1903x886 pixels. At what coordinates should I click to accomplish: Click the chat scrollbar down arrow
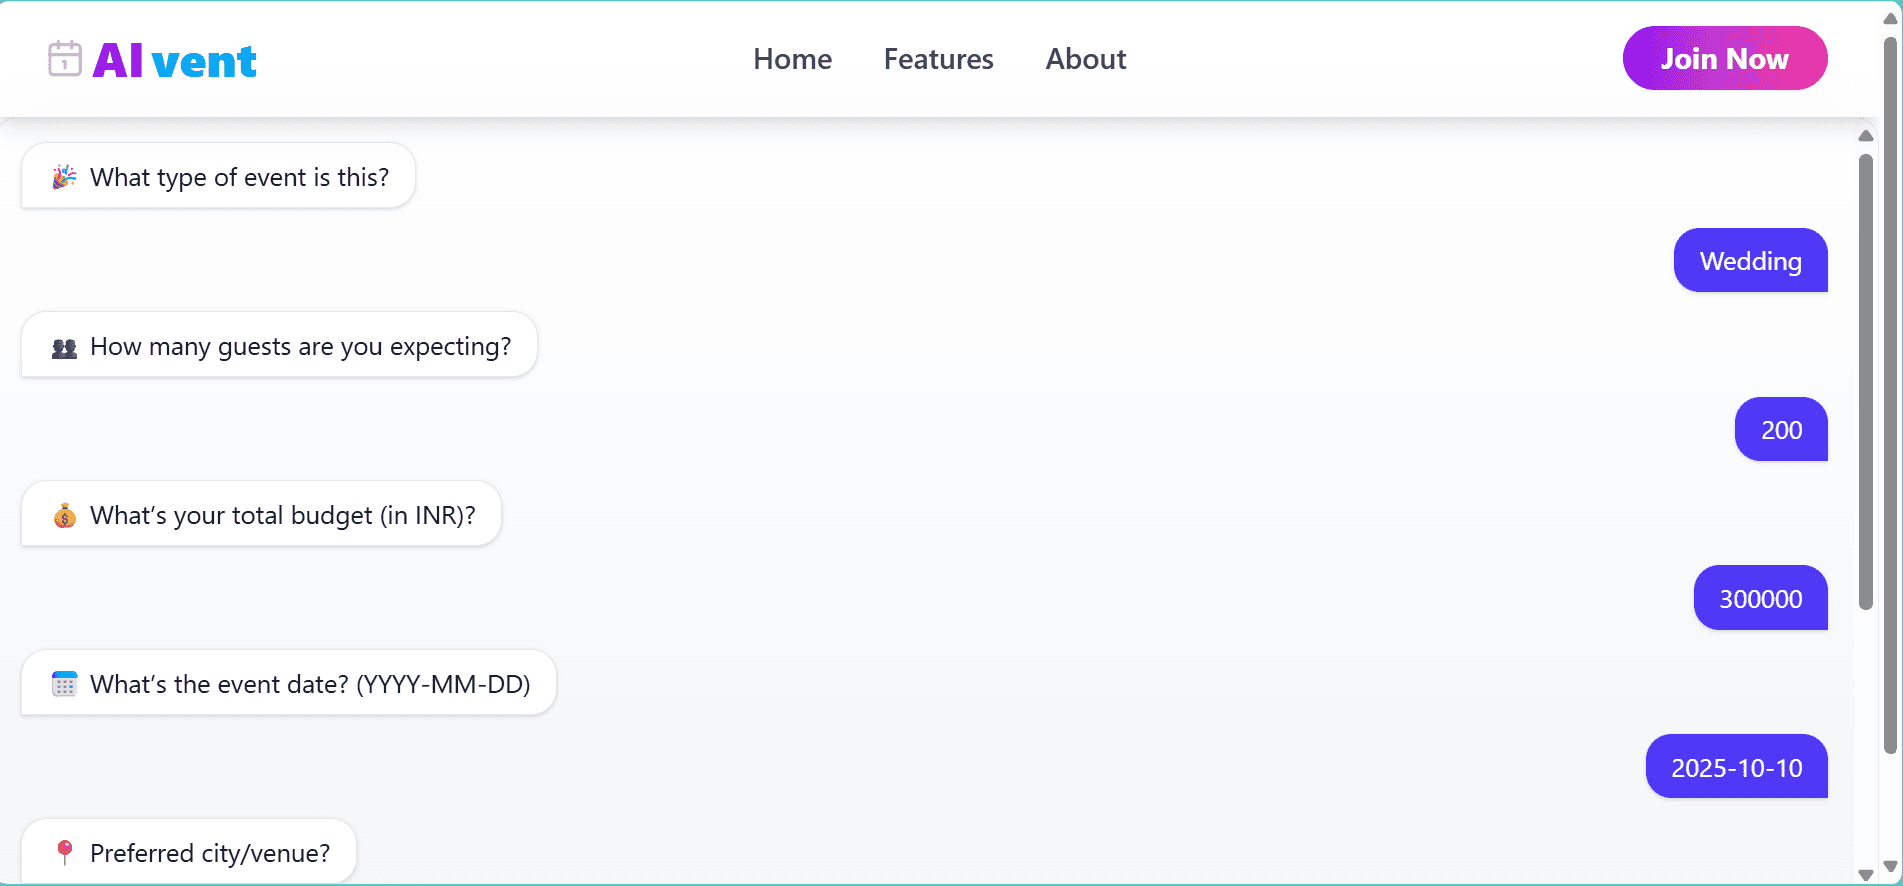click(x=1866, y=875)
